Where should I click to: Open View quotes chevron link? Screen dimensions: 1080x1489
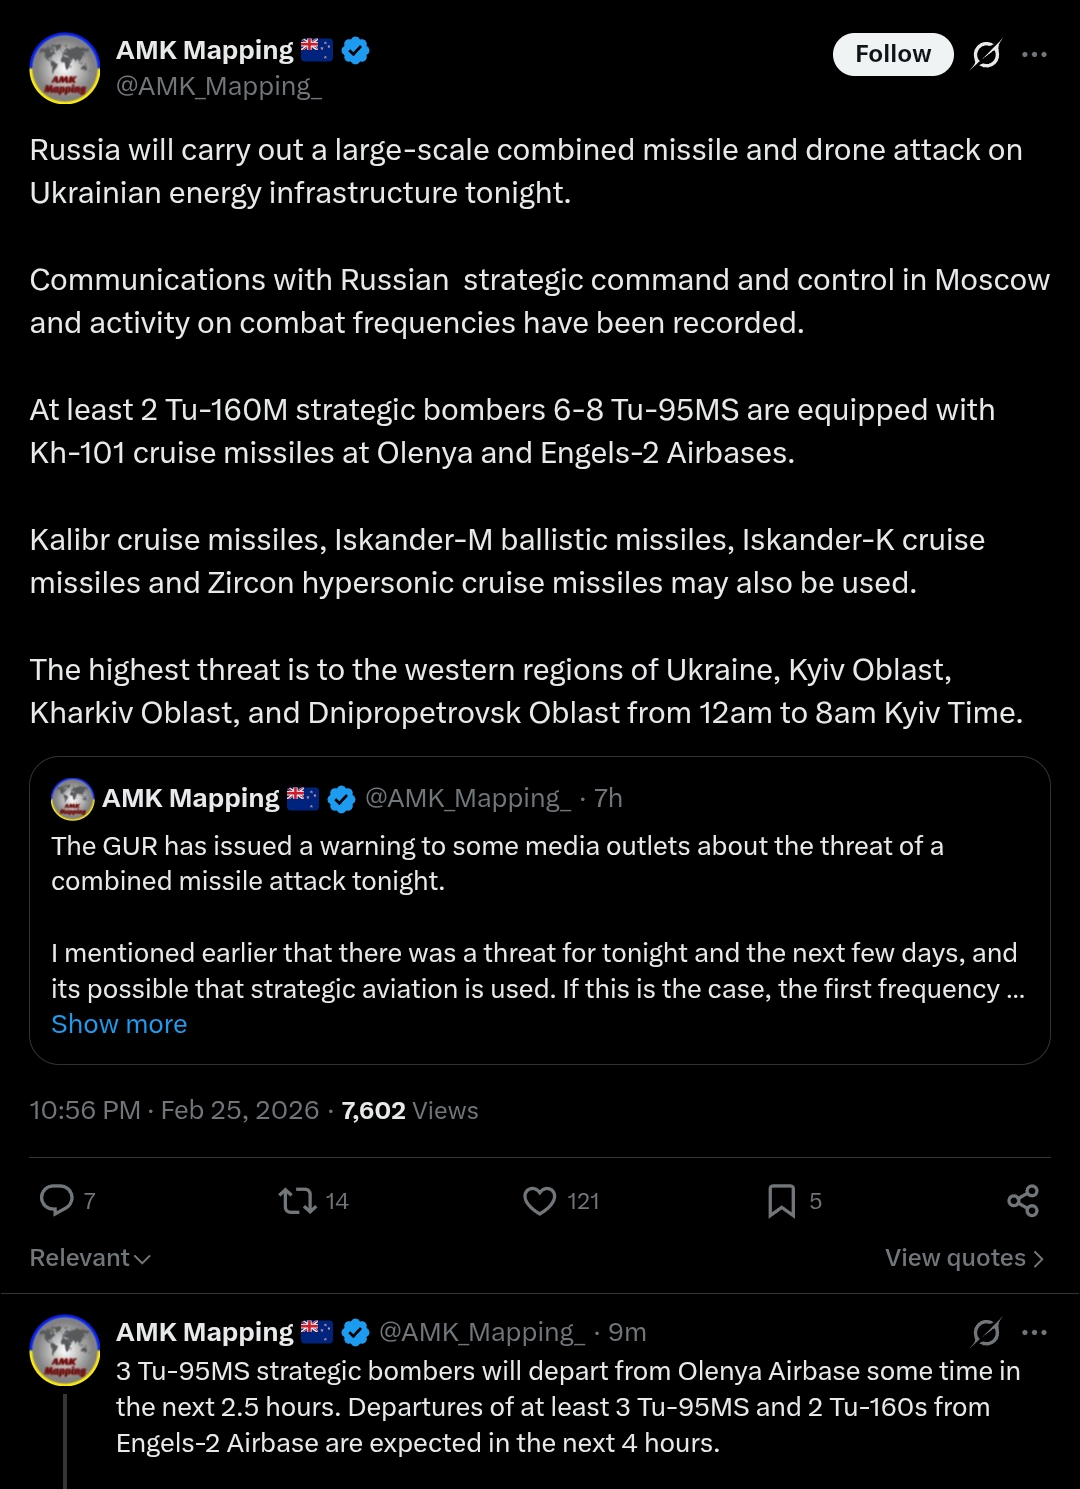pyautogui.click(x=965, y=1258)
